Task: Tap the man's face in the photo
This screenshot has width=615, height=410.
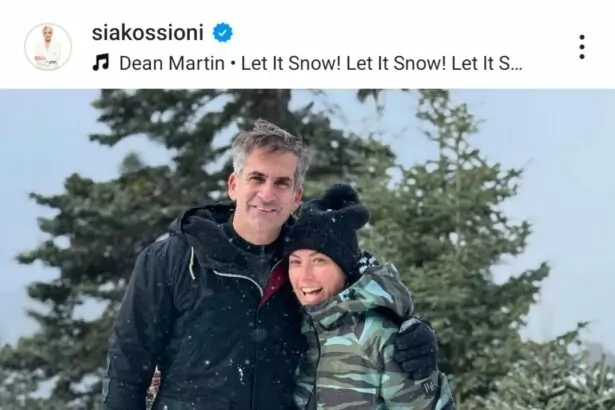Action: coord(266,184)
